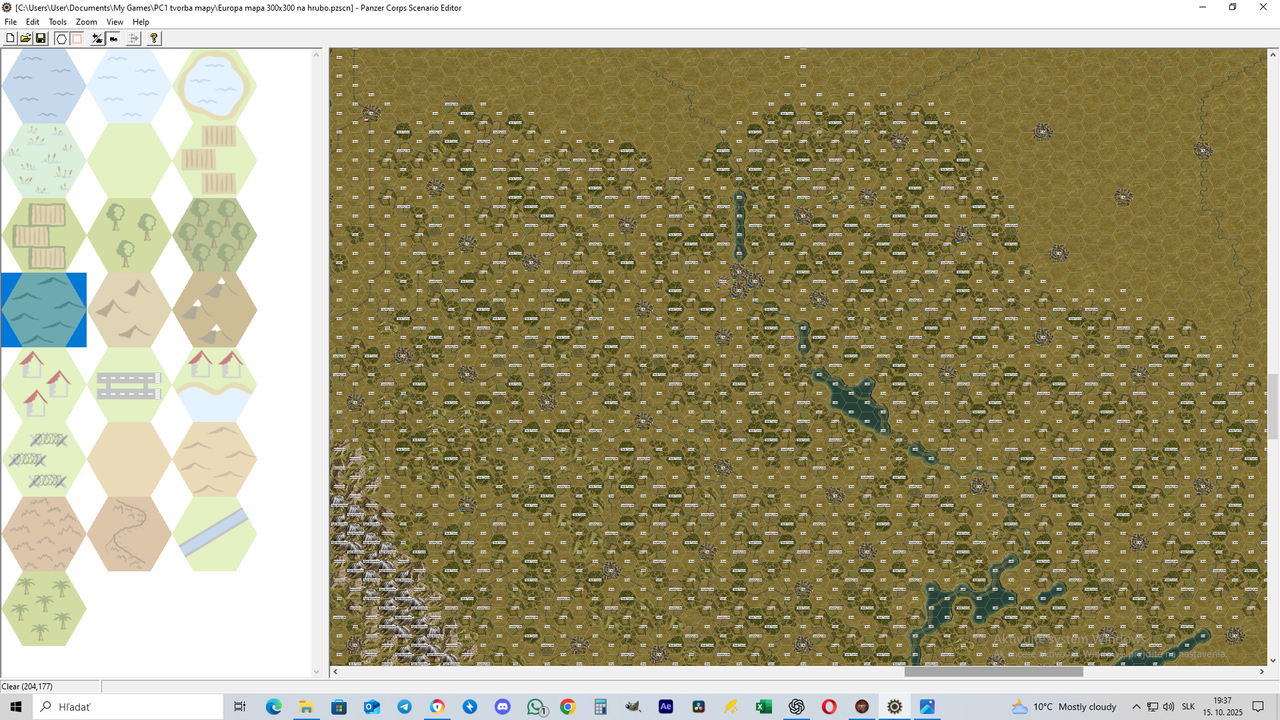This screenshot has height=720, width=1280.
Task: Select the deep sea terrain tile
Action: point(44,86)
